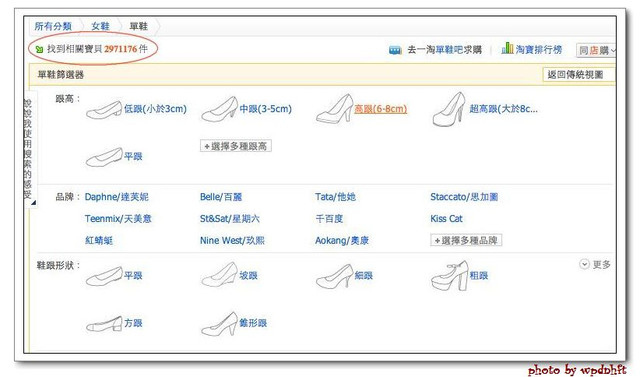Filter by brand 紅蜻蜓
Image resolution: width=640 pixels, height=377 pixels.
click(x=99, y=241)
